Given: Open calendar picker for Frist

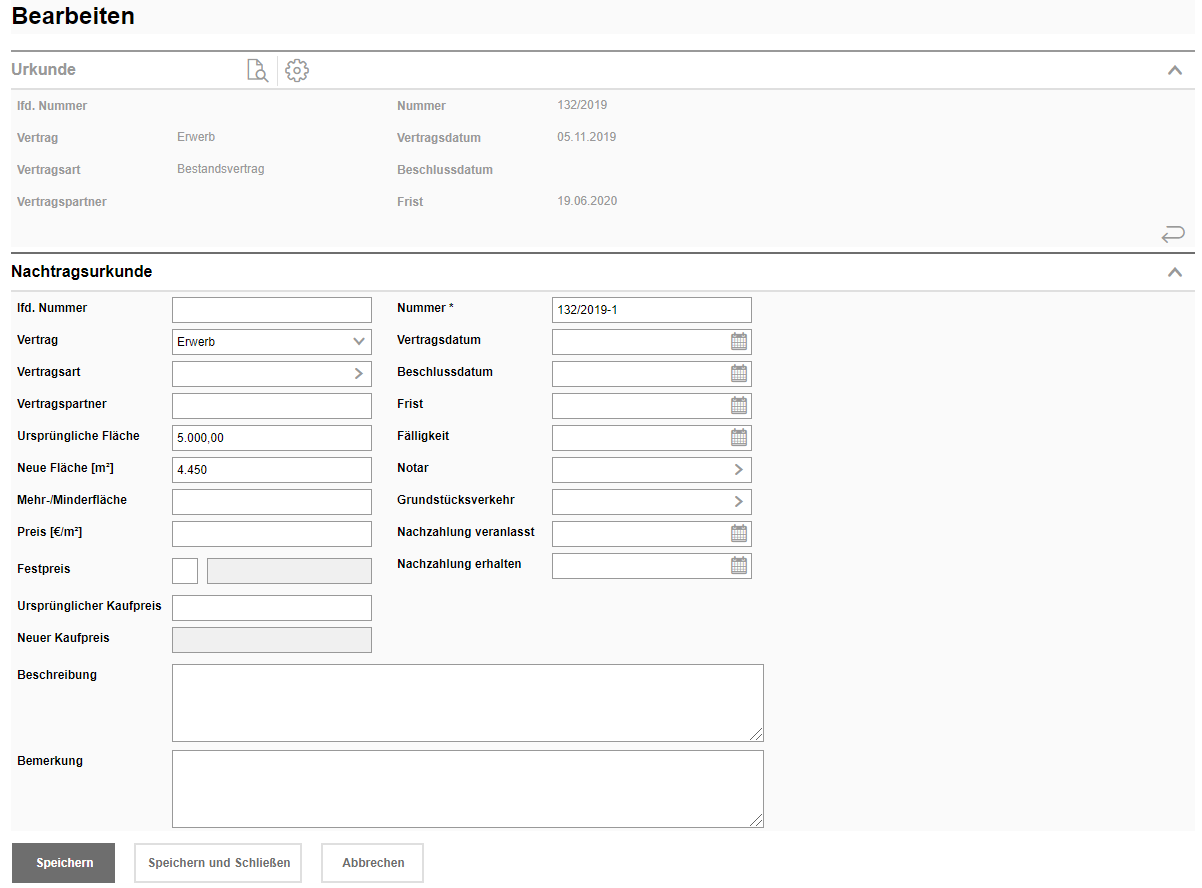Looking at the screenshot, I should pos(739,405).
